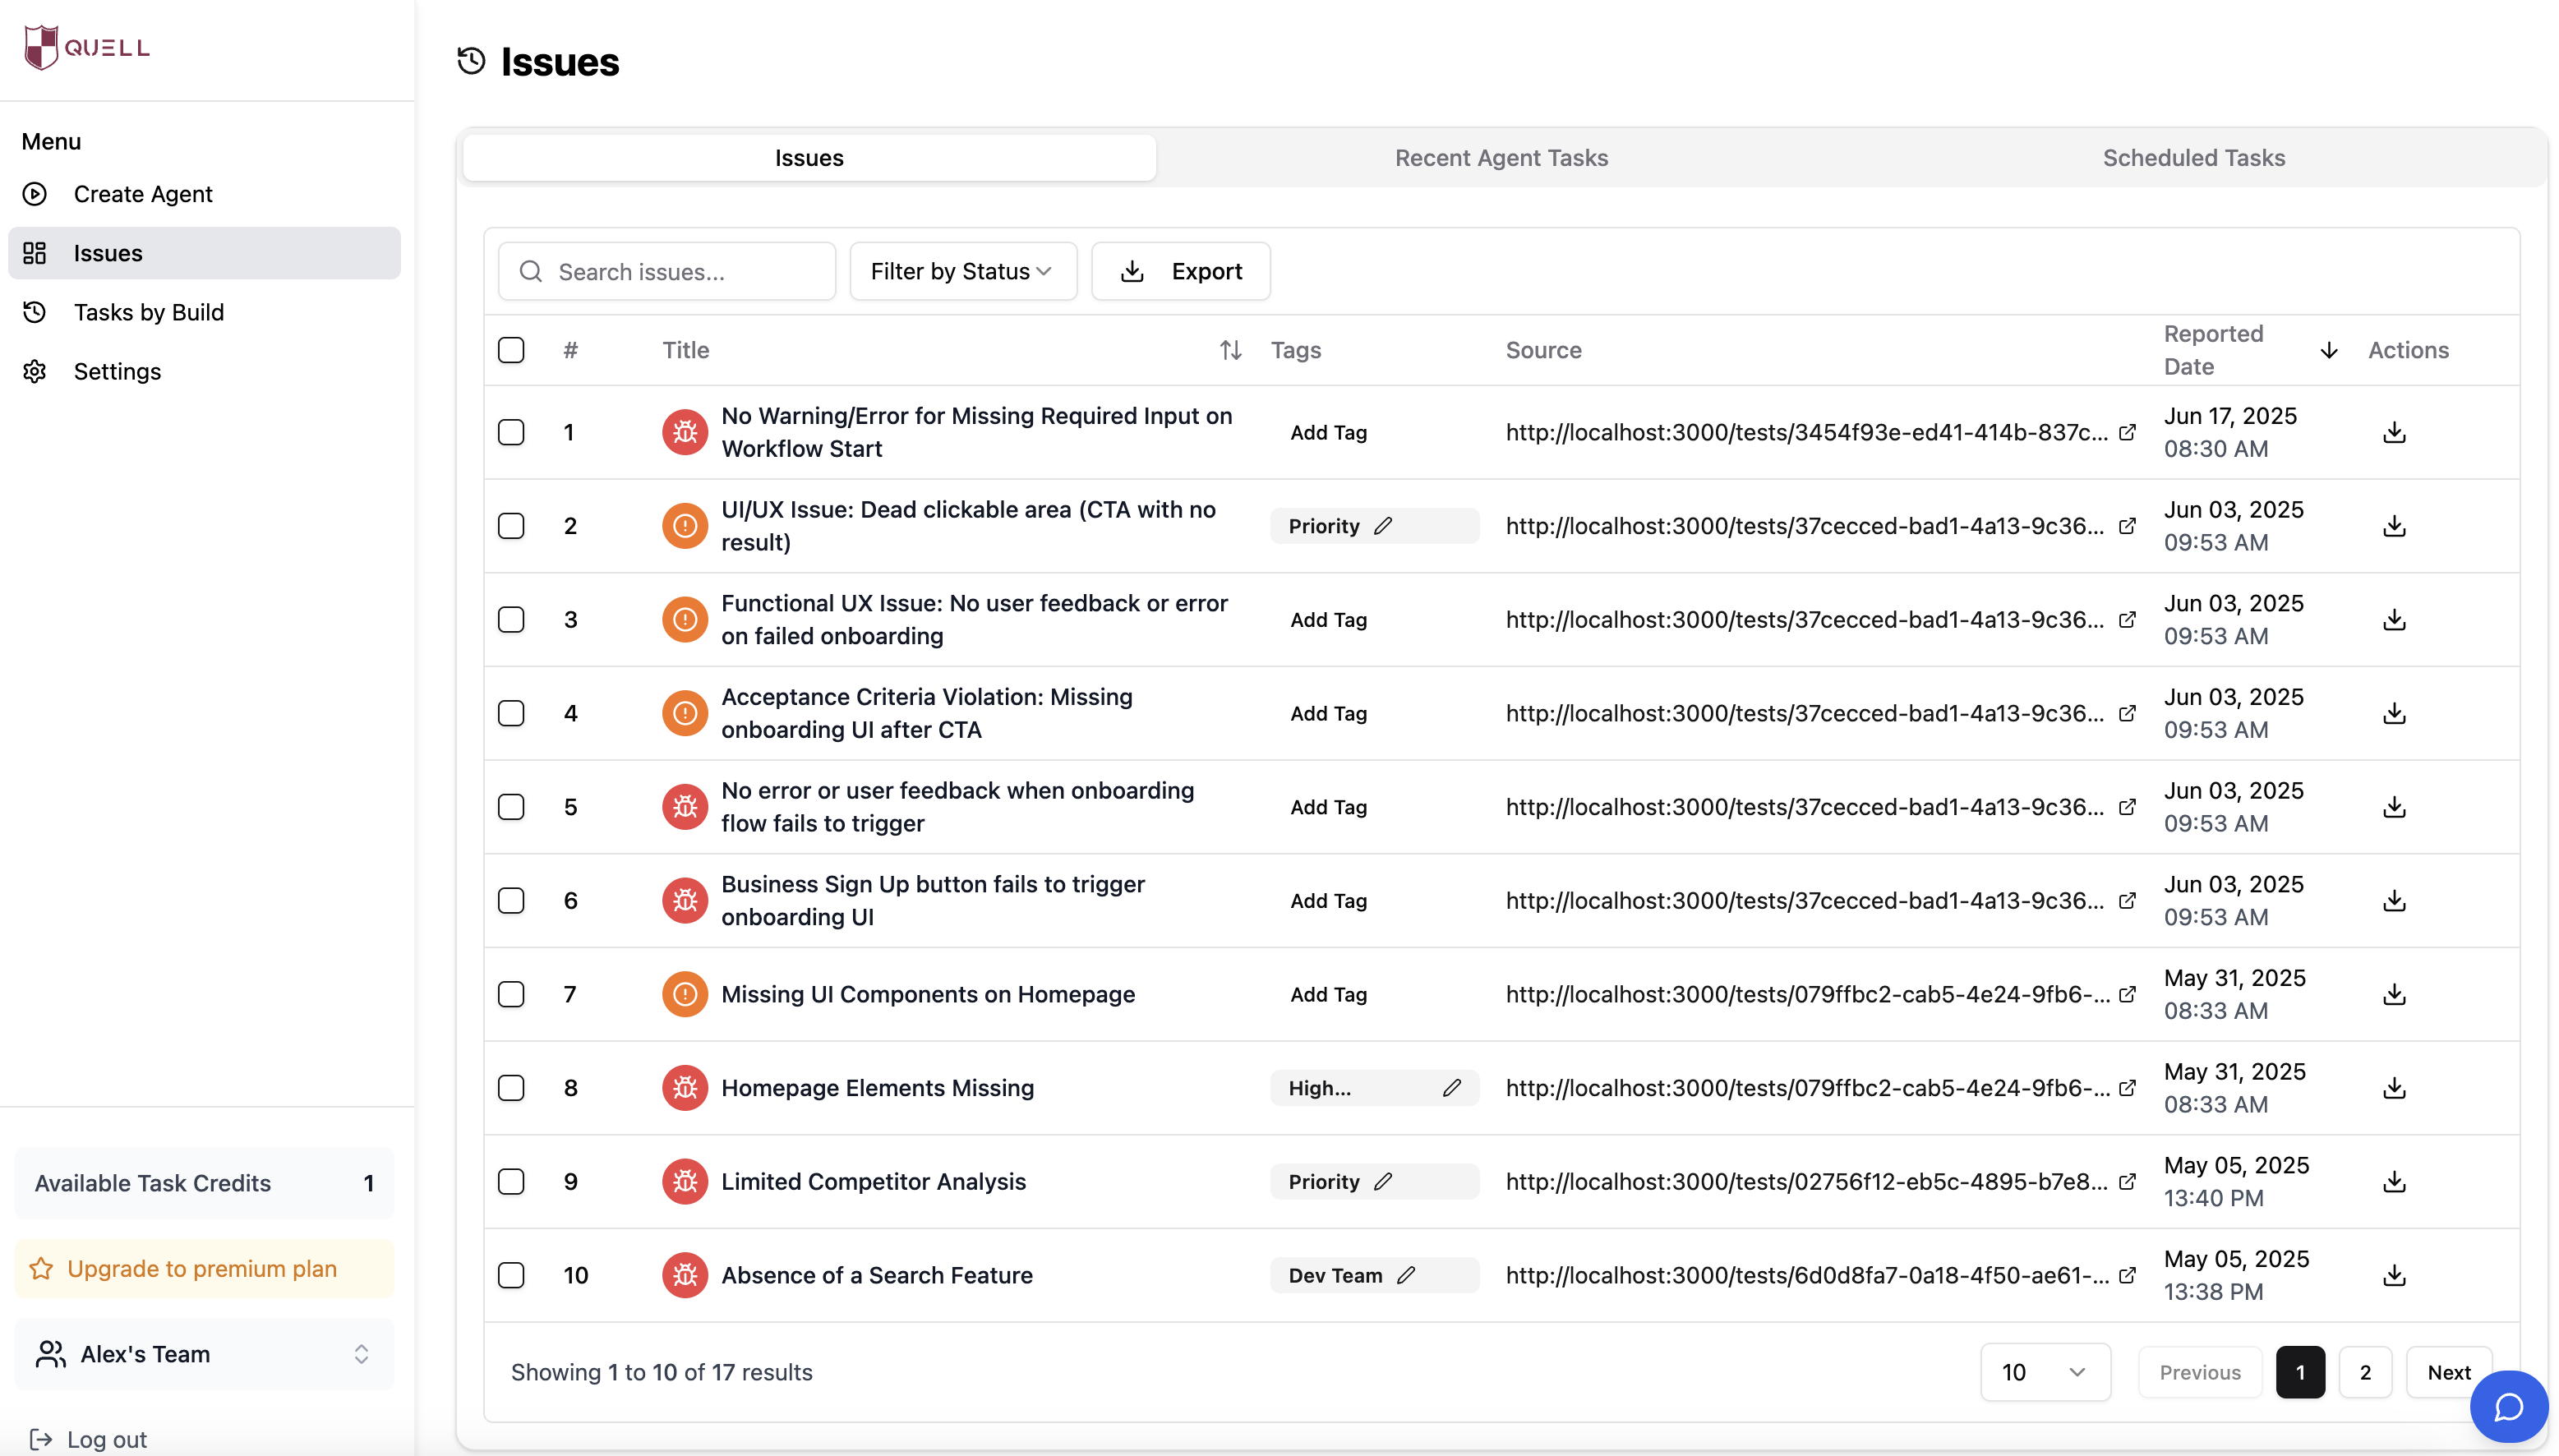Toggle the select-all issues checkbox
Screen dimensions: 2559x1456
(511, 350)
